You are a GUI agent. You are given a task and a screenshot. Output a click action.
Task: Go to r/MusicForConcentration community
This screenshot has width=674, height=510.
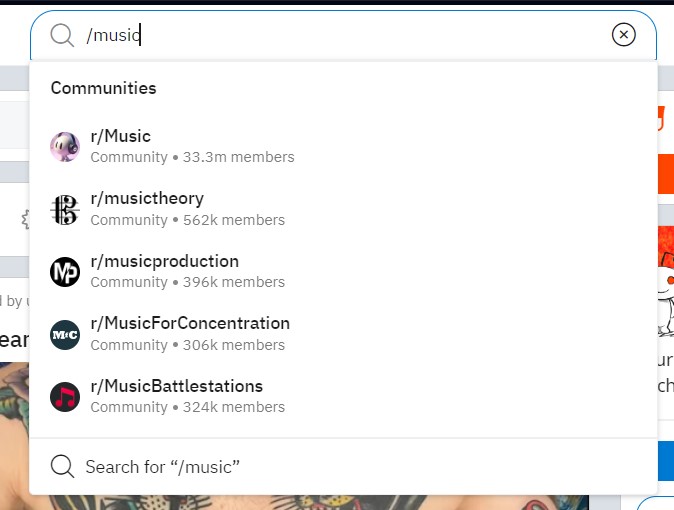coord(343,335)
